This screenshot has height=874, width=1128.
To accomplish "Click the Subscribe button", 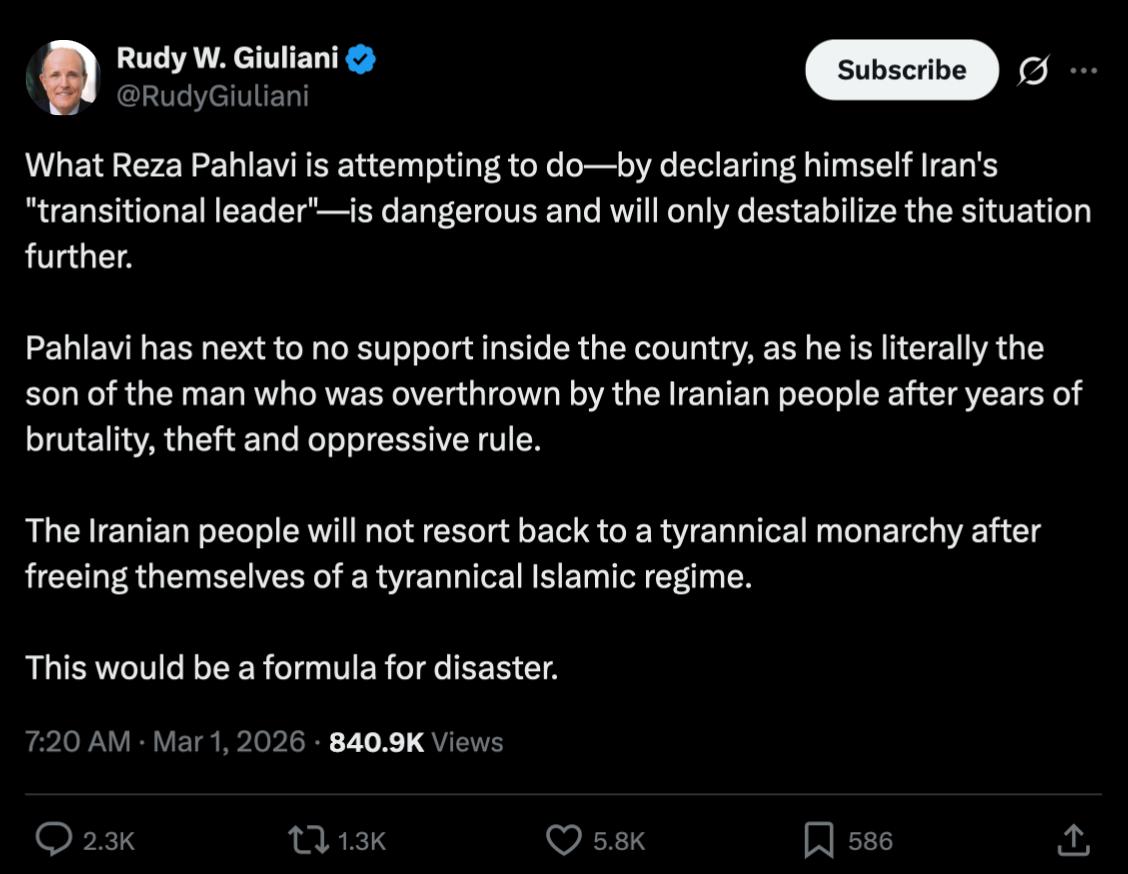I will [x=901, y=70].
